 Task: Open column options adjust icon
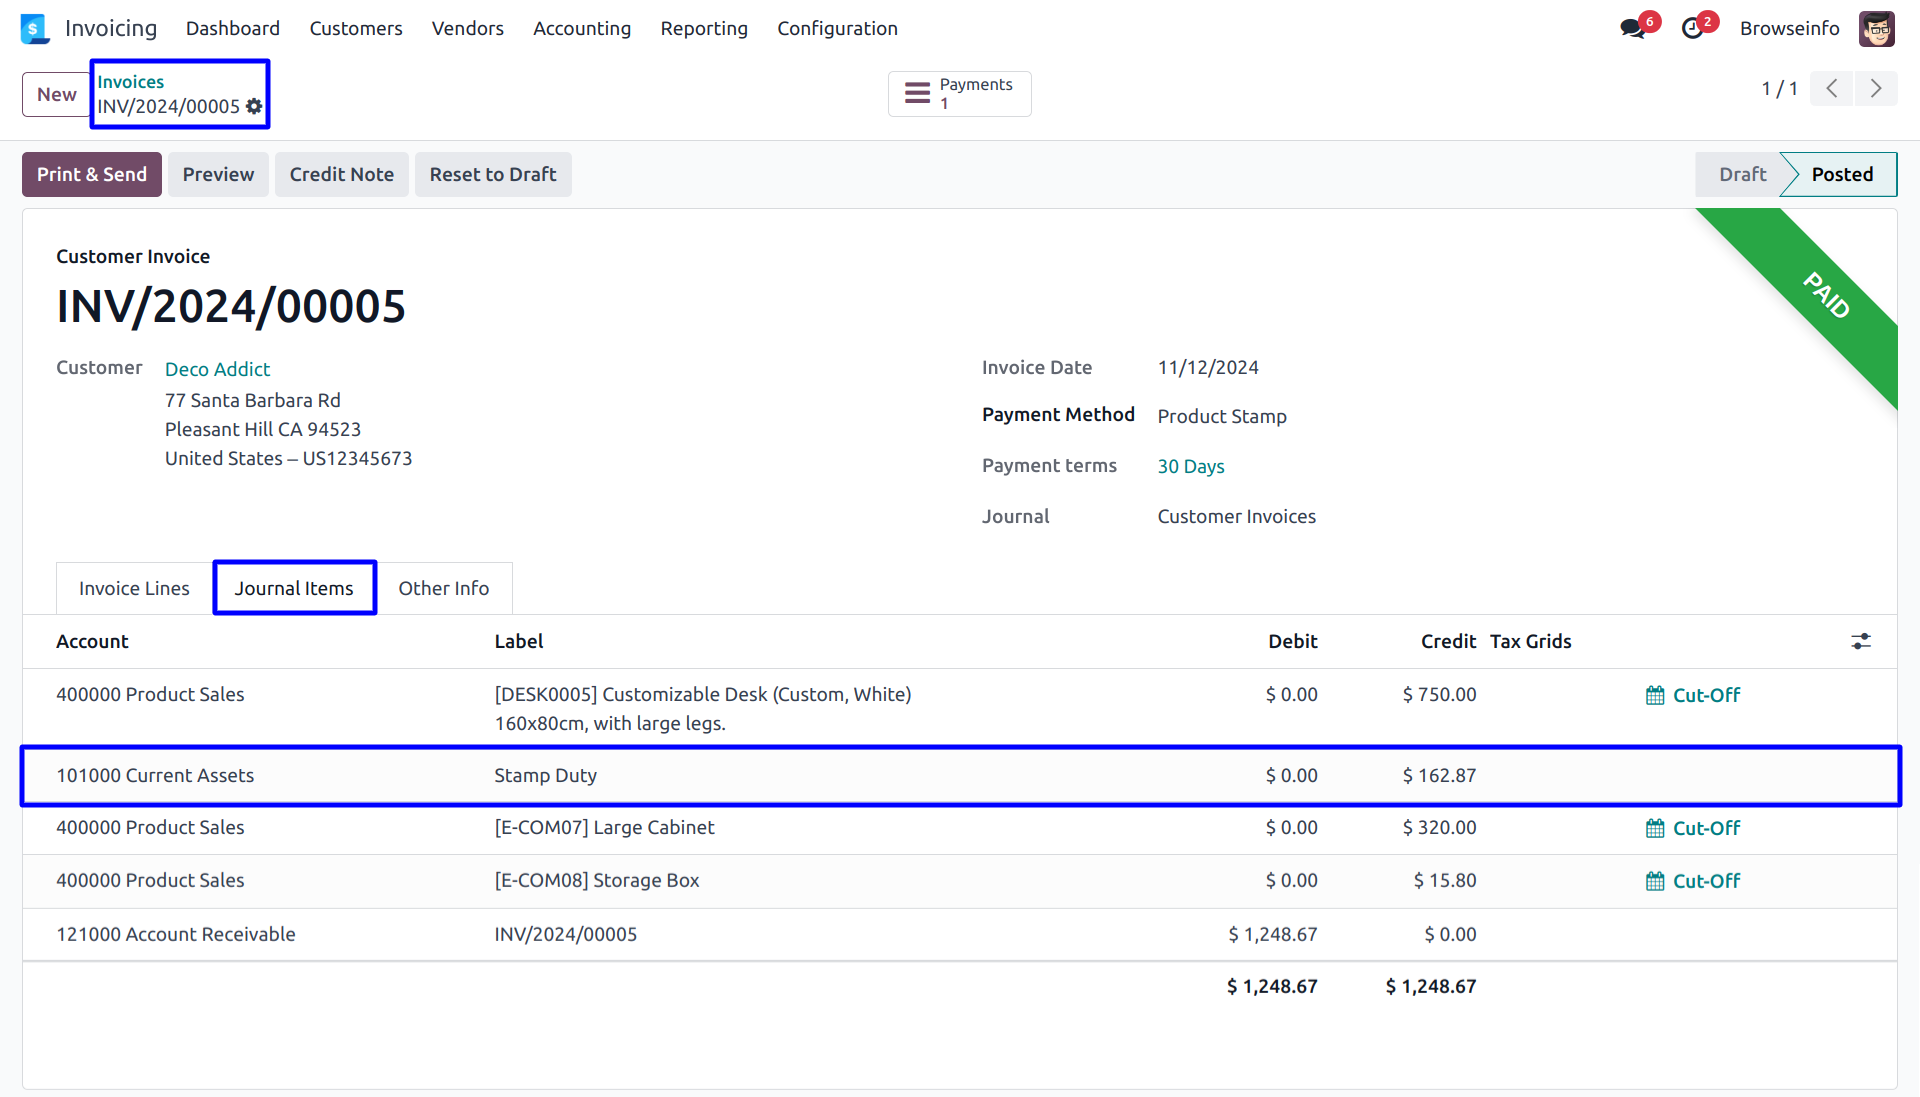(x=1860, y=641)
